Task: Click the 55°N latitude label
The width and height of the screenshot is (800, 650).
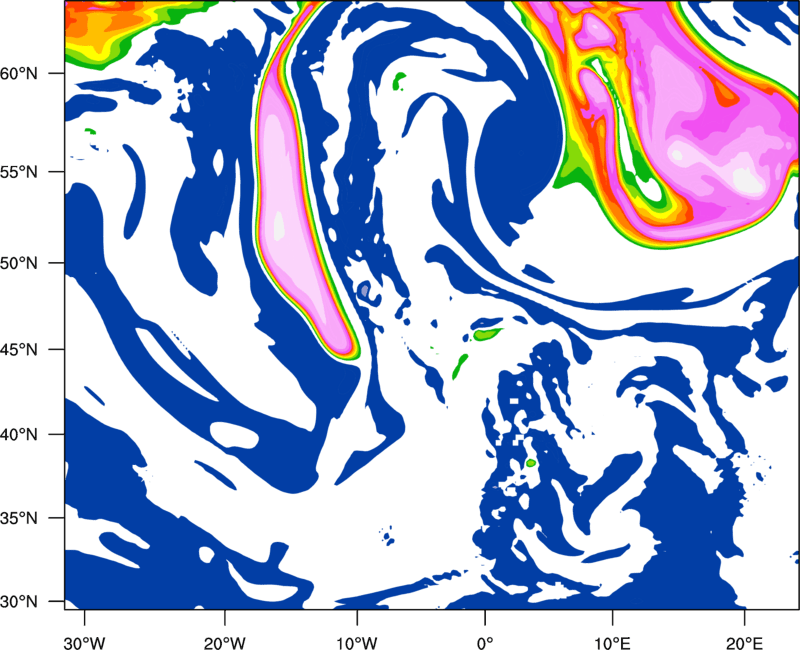Action: pos(19,172)
